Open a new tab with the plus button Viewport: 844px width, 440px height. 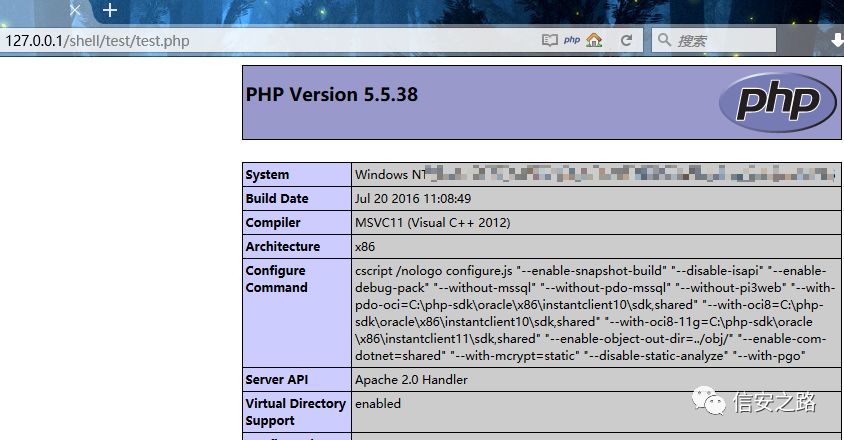click(110, 10)
